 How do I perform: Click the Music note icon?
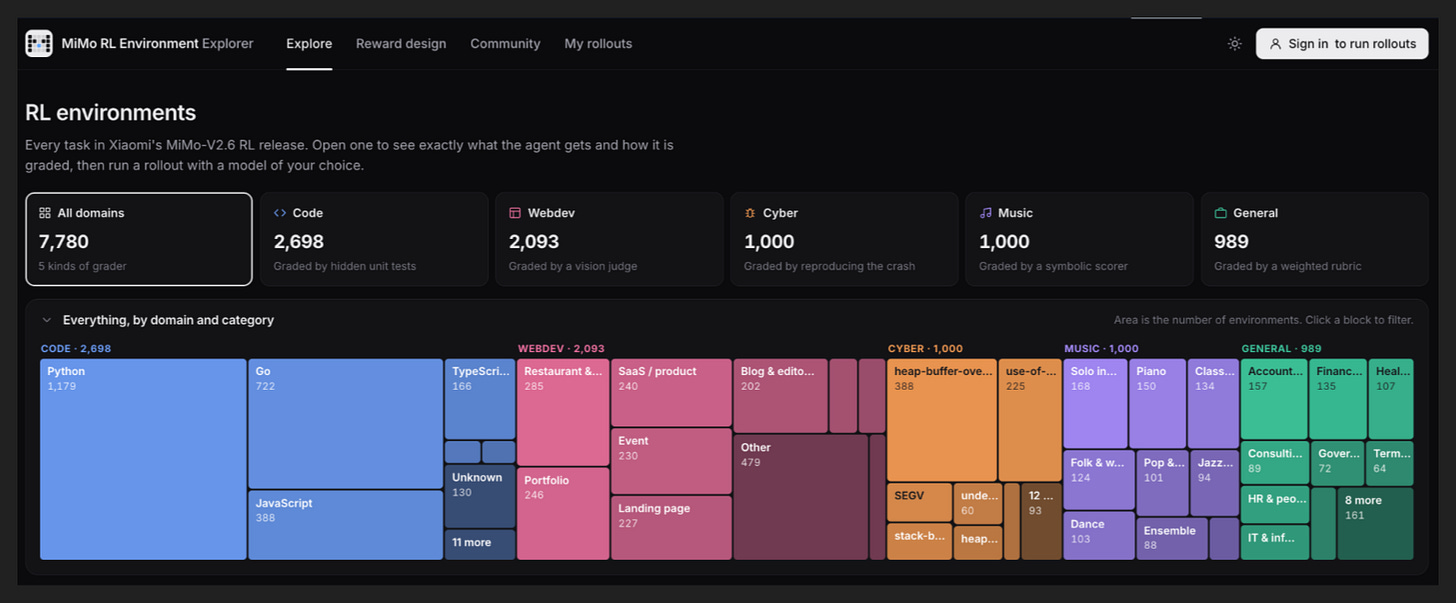click(x=985, y=213)
